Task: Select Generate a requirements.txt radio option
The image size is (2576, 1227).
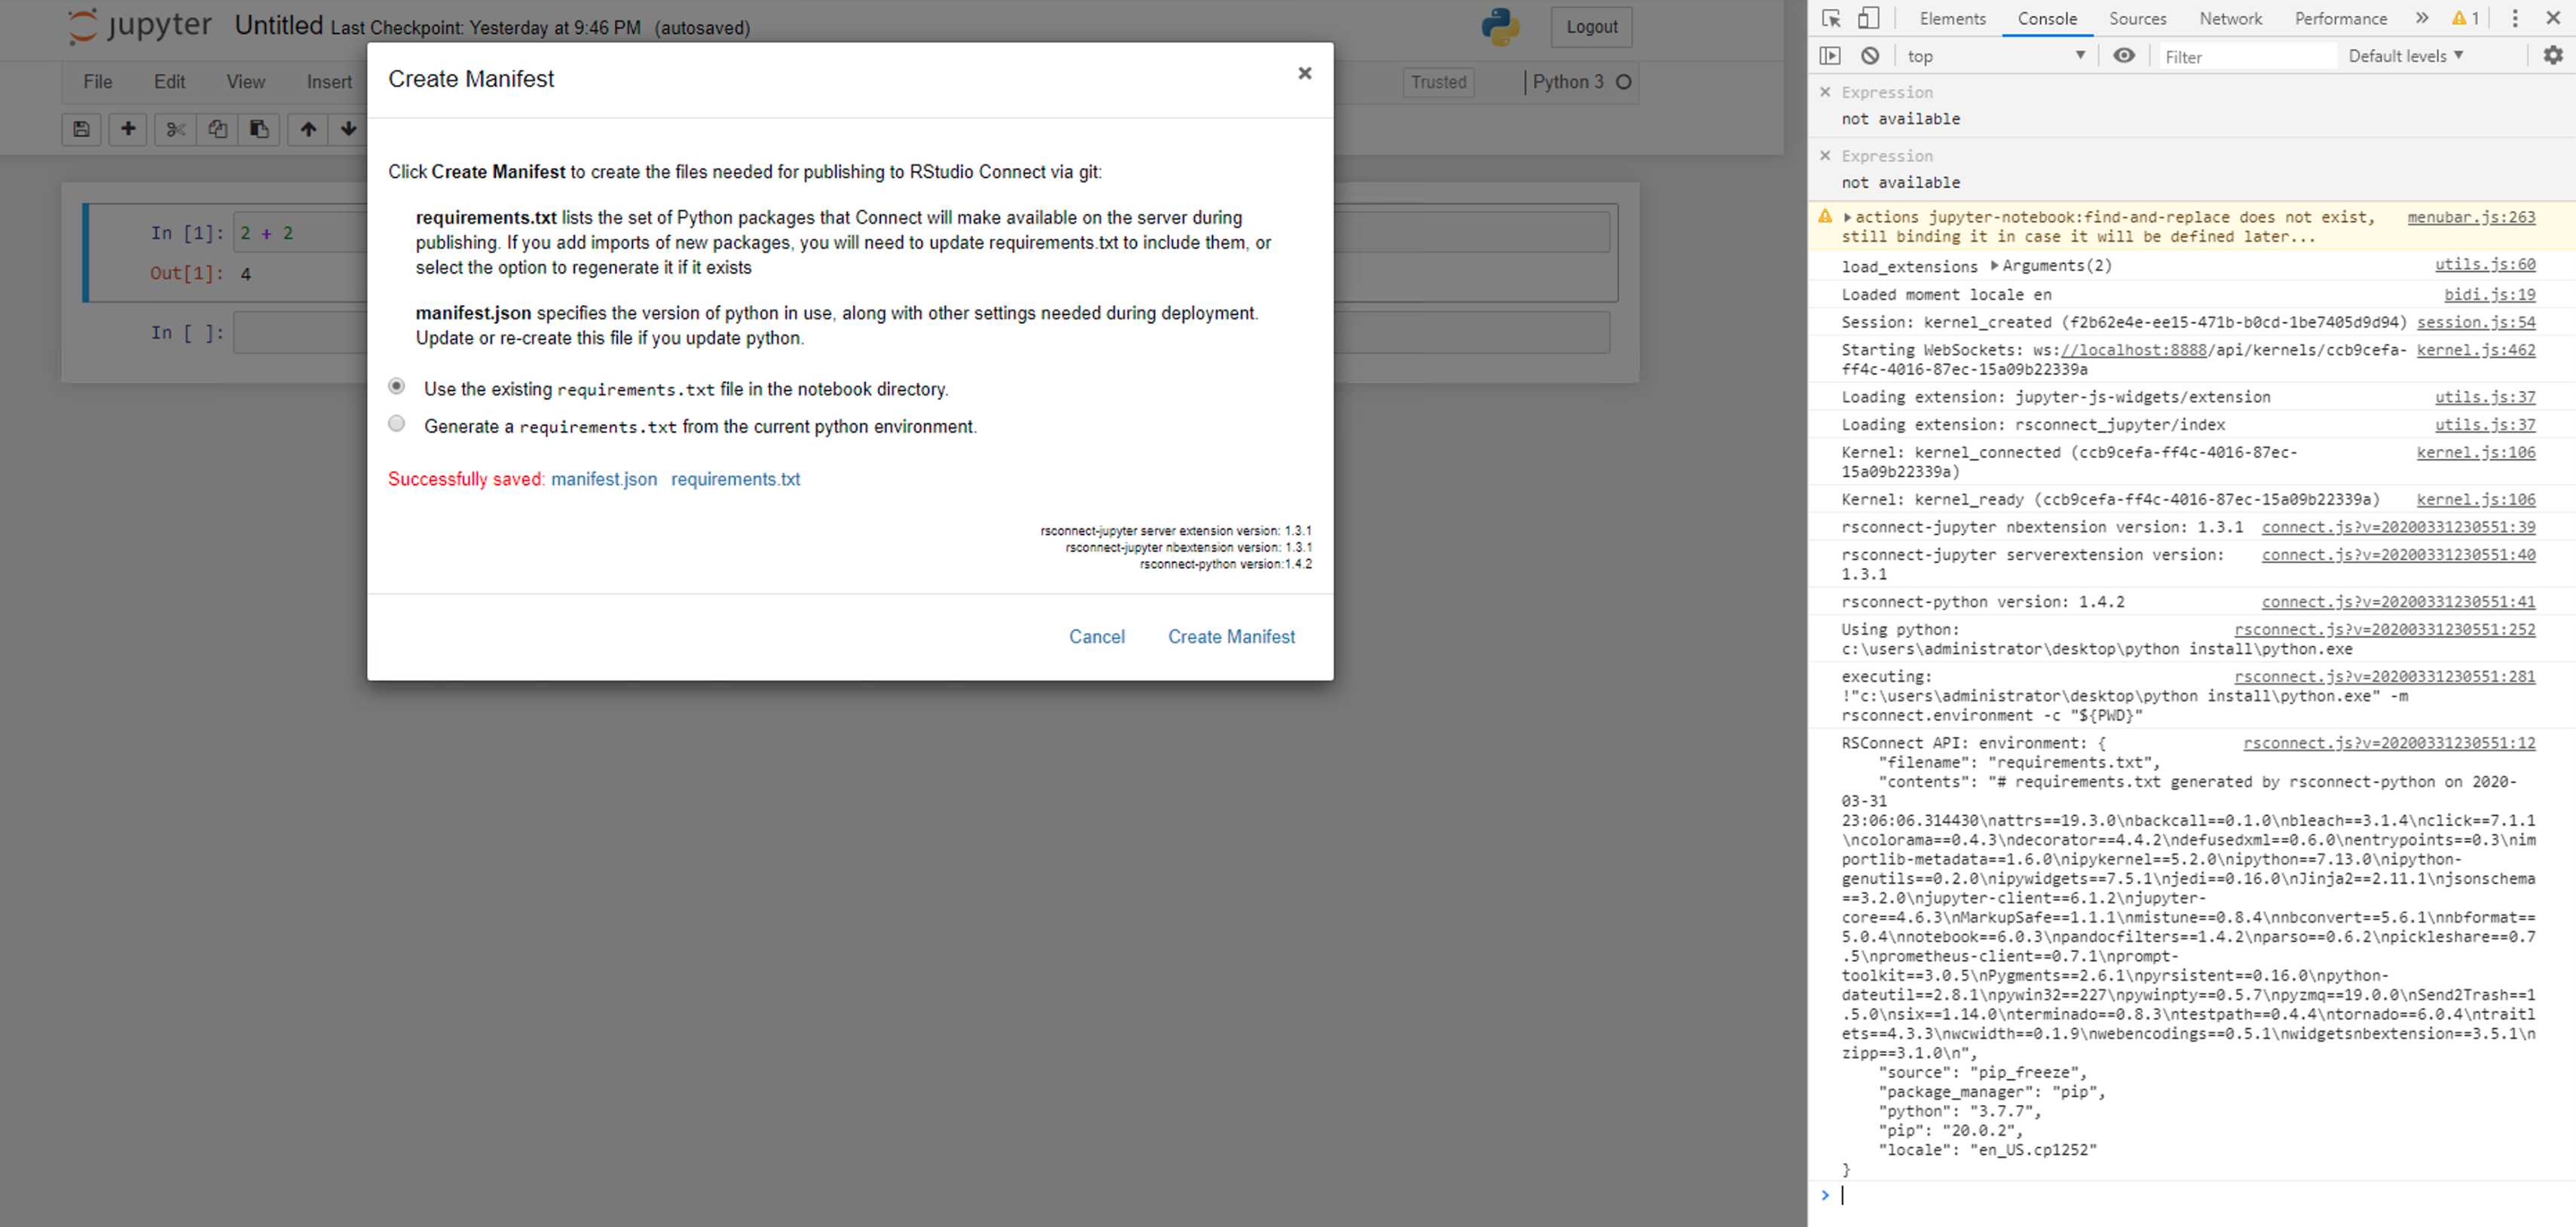Action: (x=397, y=424)
